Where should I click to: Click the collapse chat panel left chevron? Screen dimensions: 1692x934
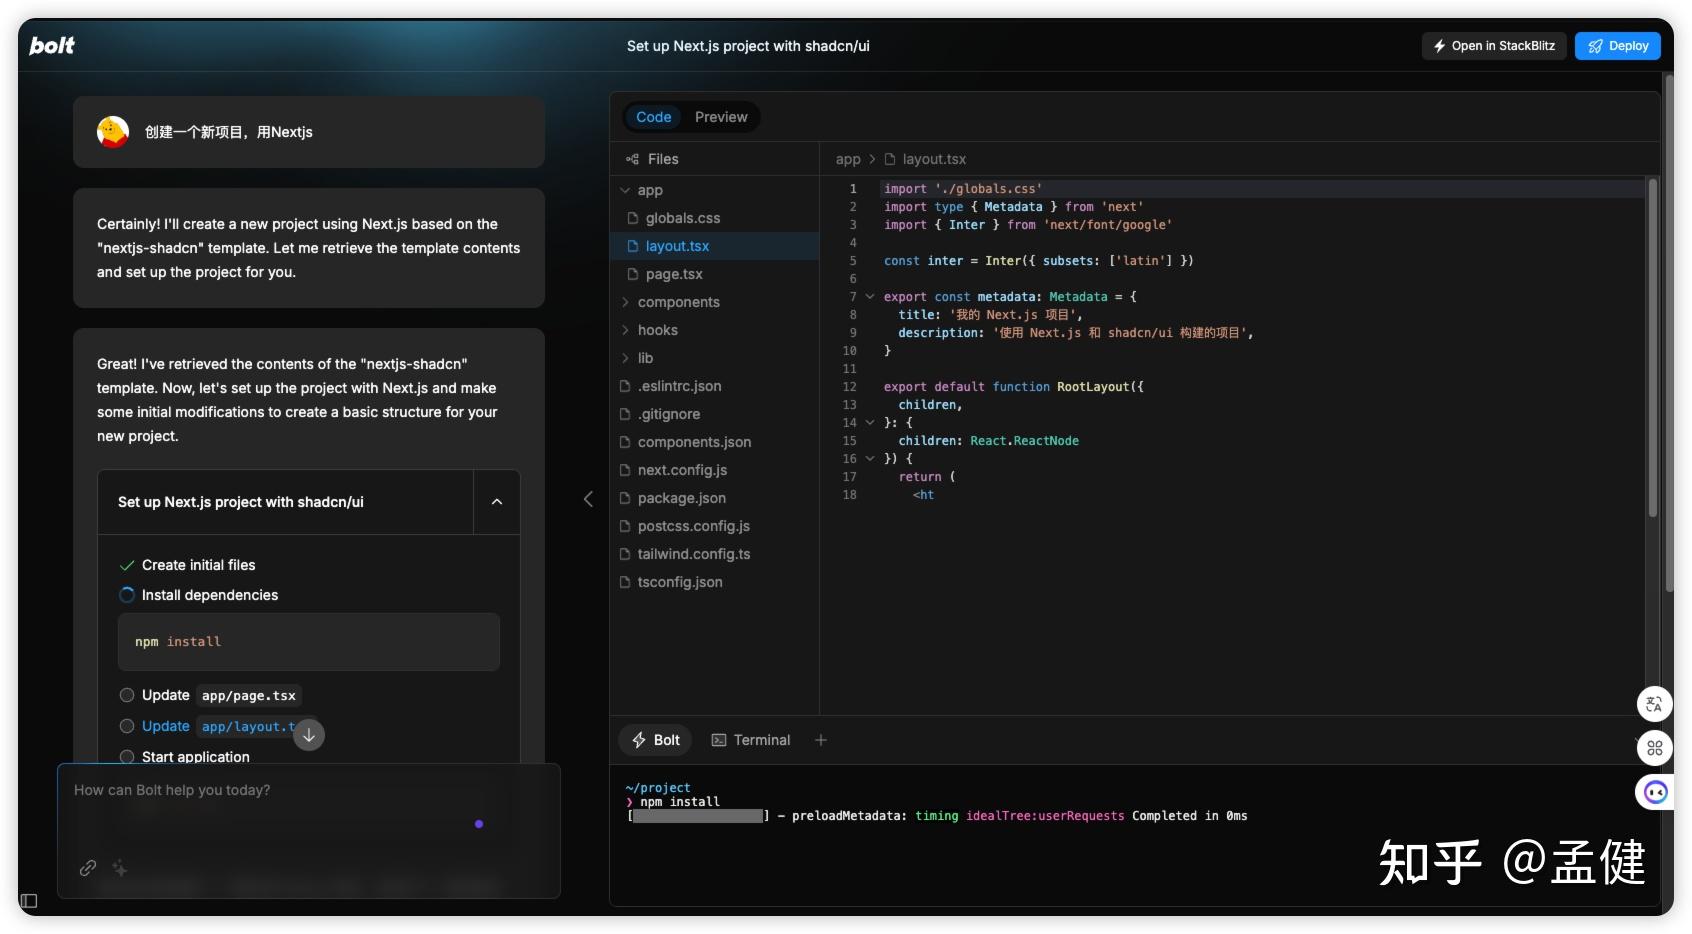[588, 499]
